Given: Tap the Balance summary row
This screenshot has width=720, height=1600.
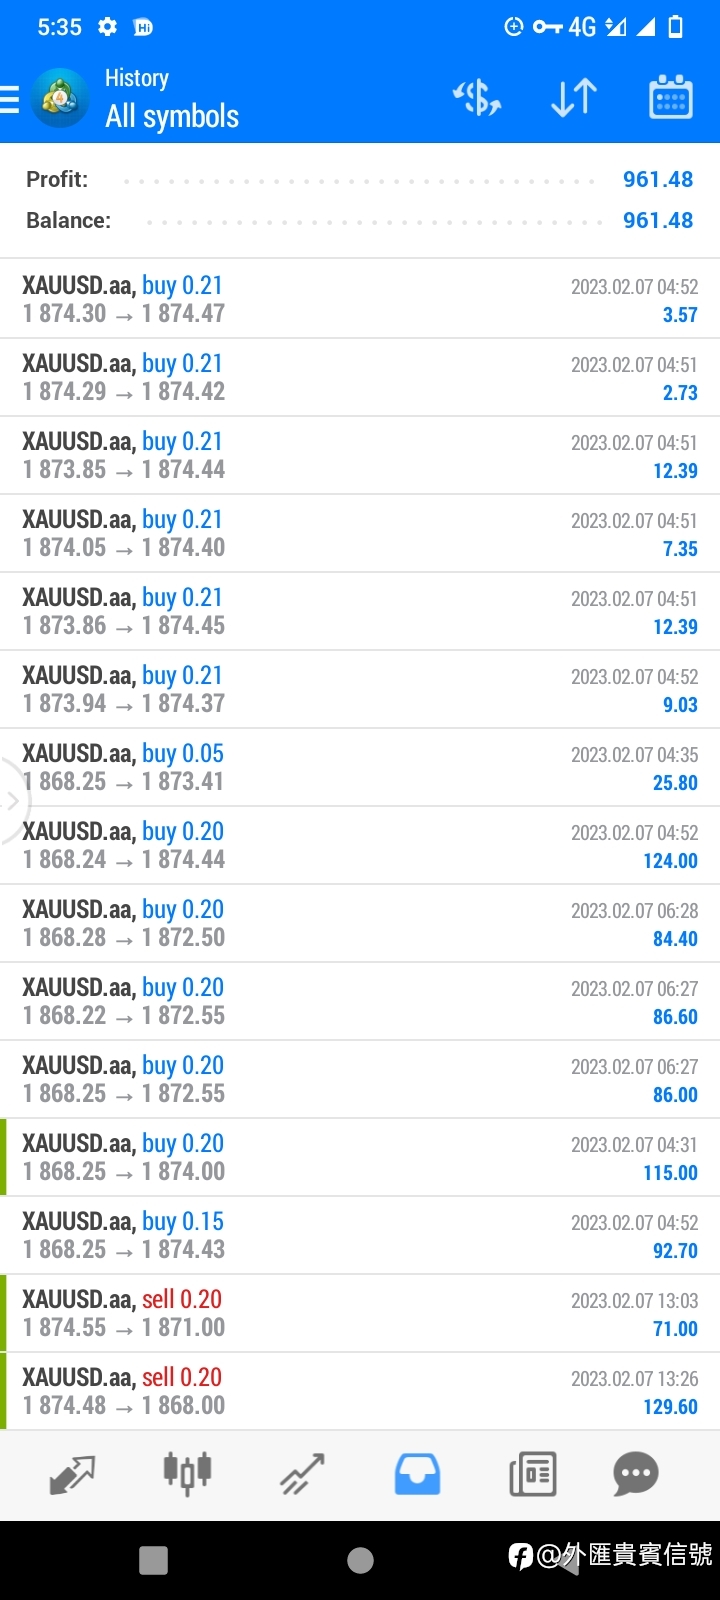Looking at the screenshot, I should click(360, 221).
